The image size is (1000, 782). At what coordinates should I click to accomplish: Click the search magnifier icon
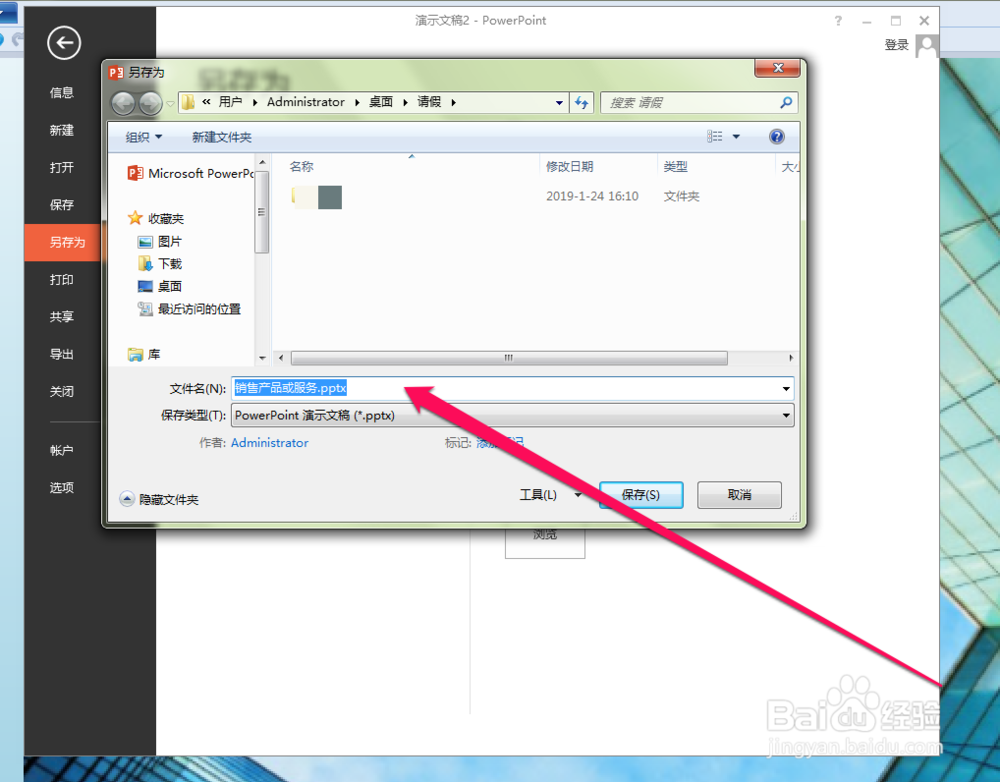point(786,102)
